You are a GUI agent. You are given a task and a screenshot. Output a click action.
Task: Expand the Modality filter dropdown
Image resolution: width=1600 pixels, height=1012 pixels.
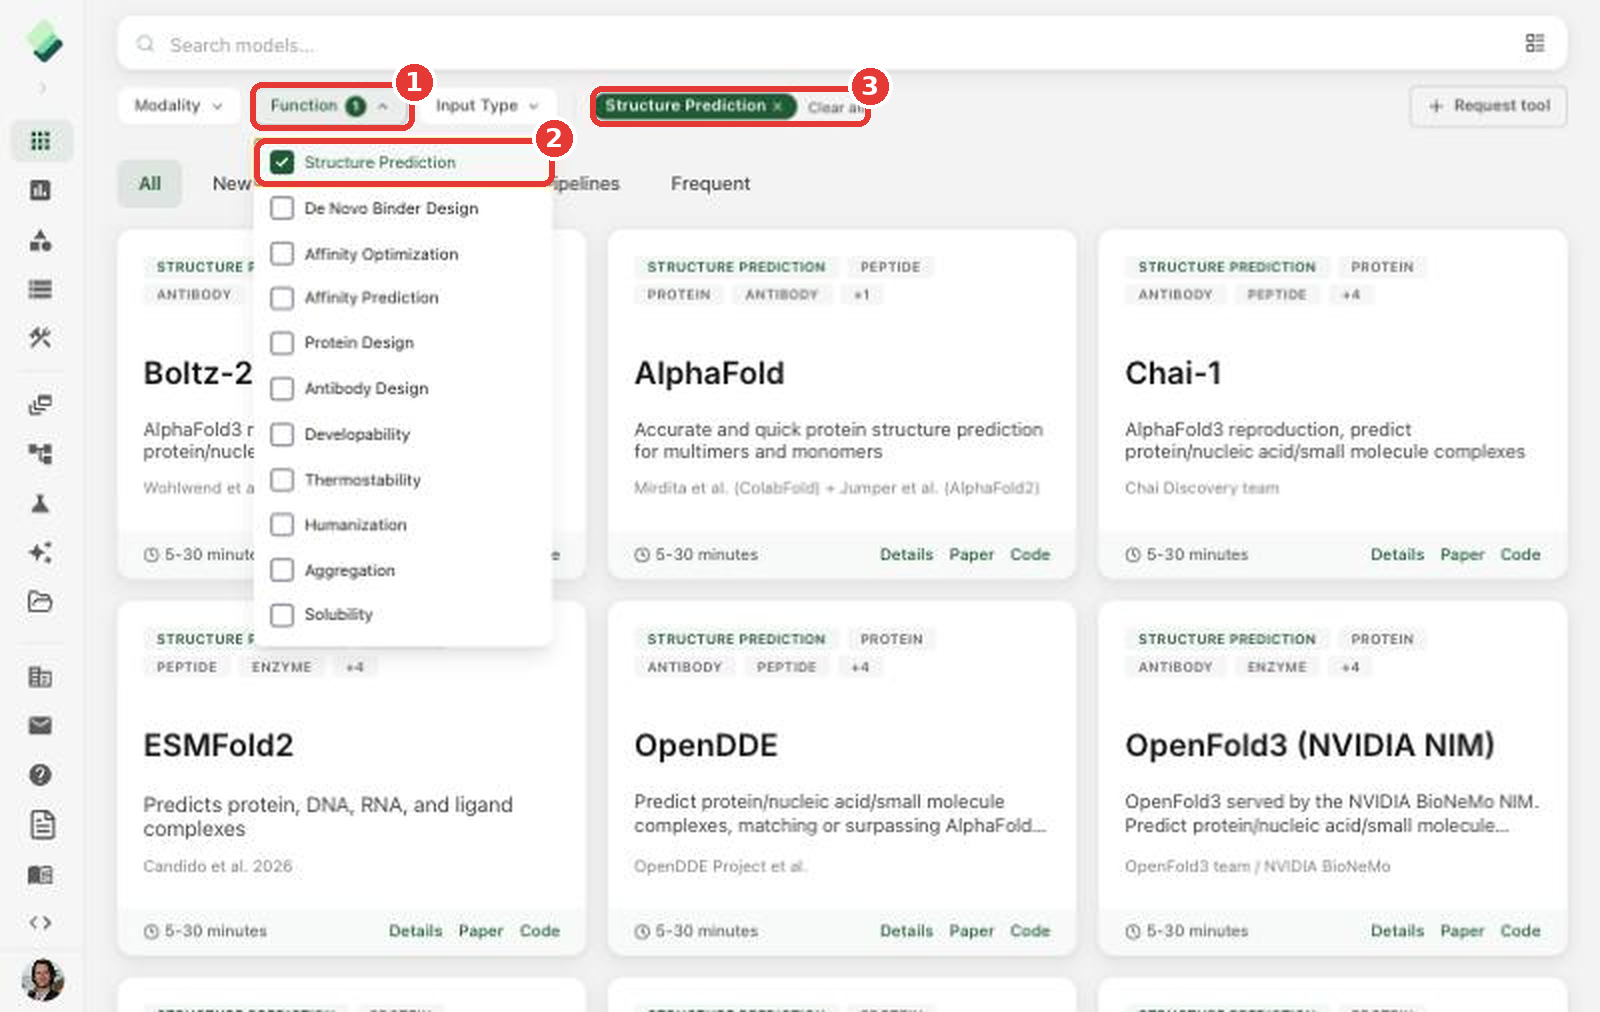pyautogui.click(x=178, y=106)
